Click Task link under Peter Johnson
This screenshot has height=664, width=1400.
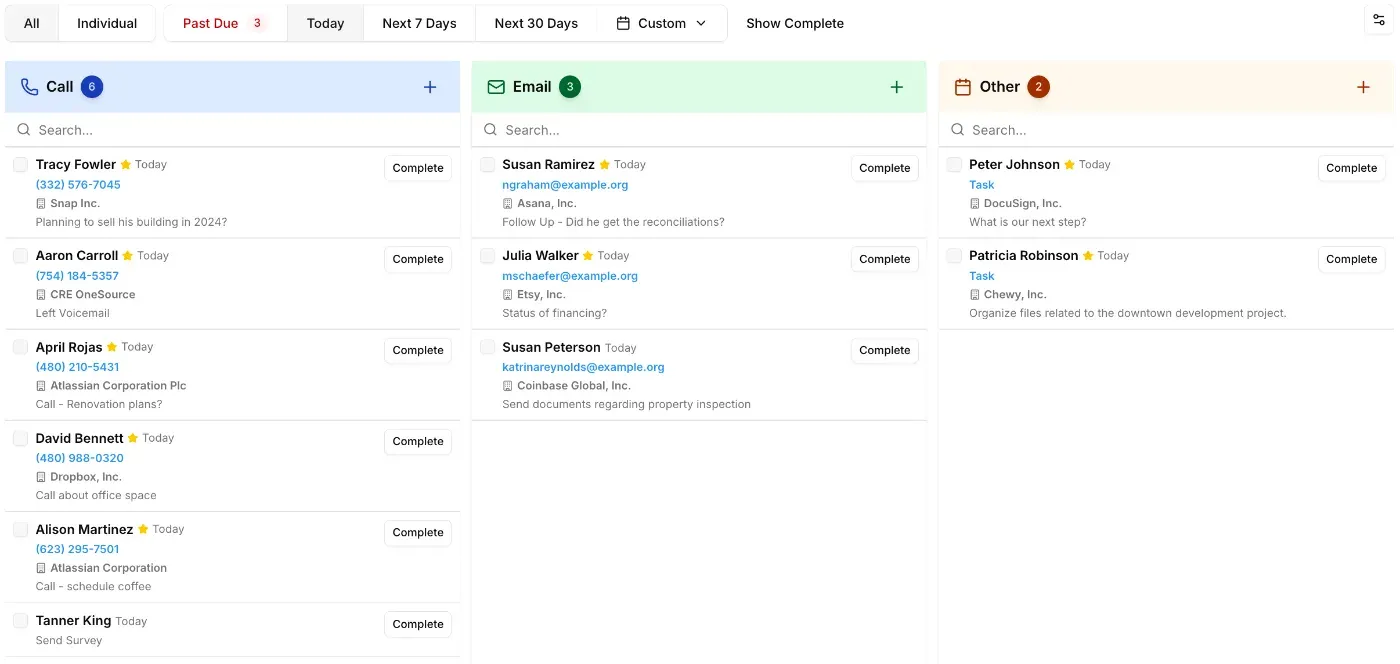point(982,185)
